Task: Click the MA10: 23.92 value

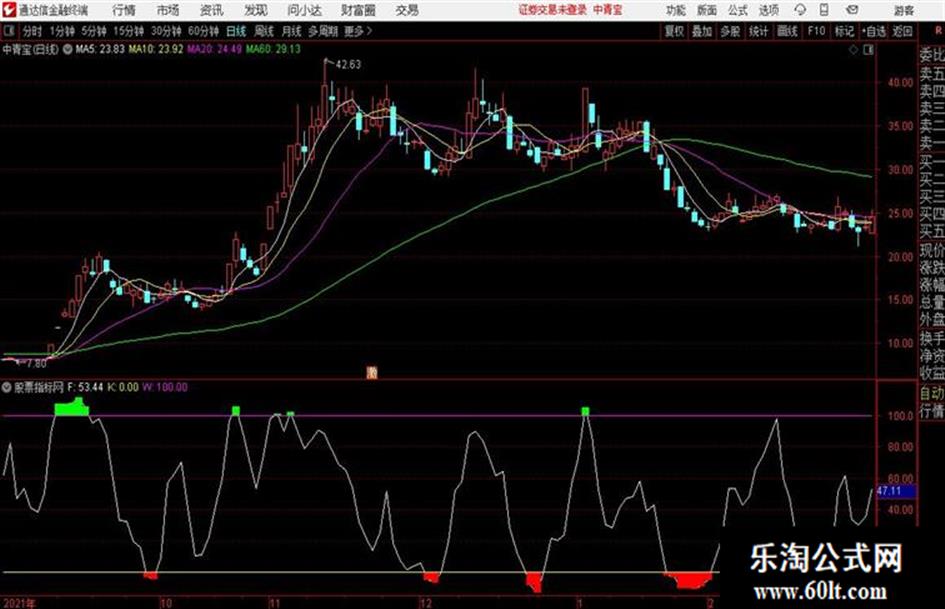Action: click(155, 49)
